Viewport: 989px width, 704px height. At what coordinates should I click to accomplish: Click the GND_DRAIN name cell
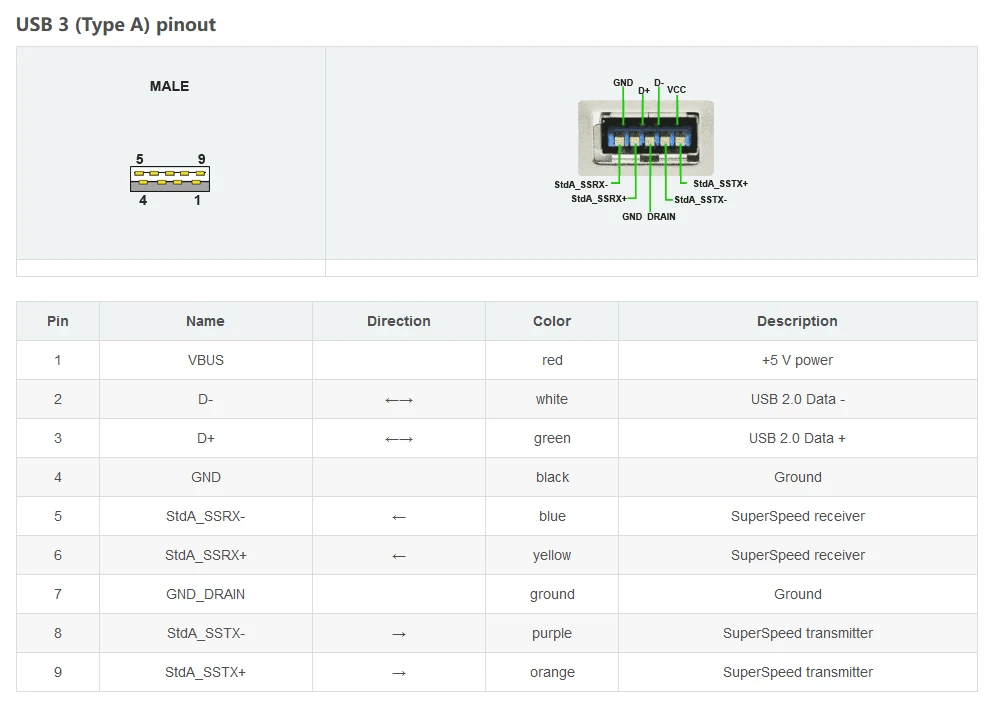206,594
